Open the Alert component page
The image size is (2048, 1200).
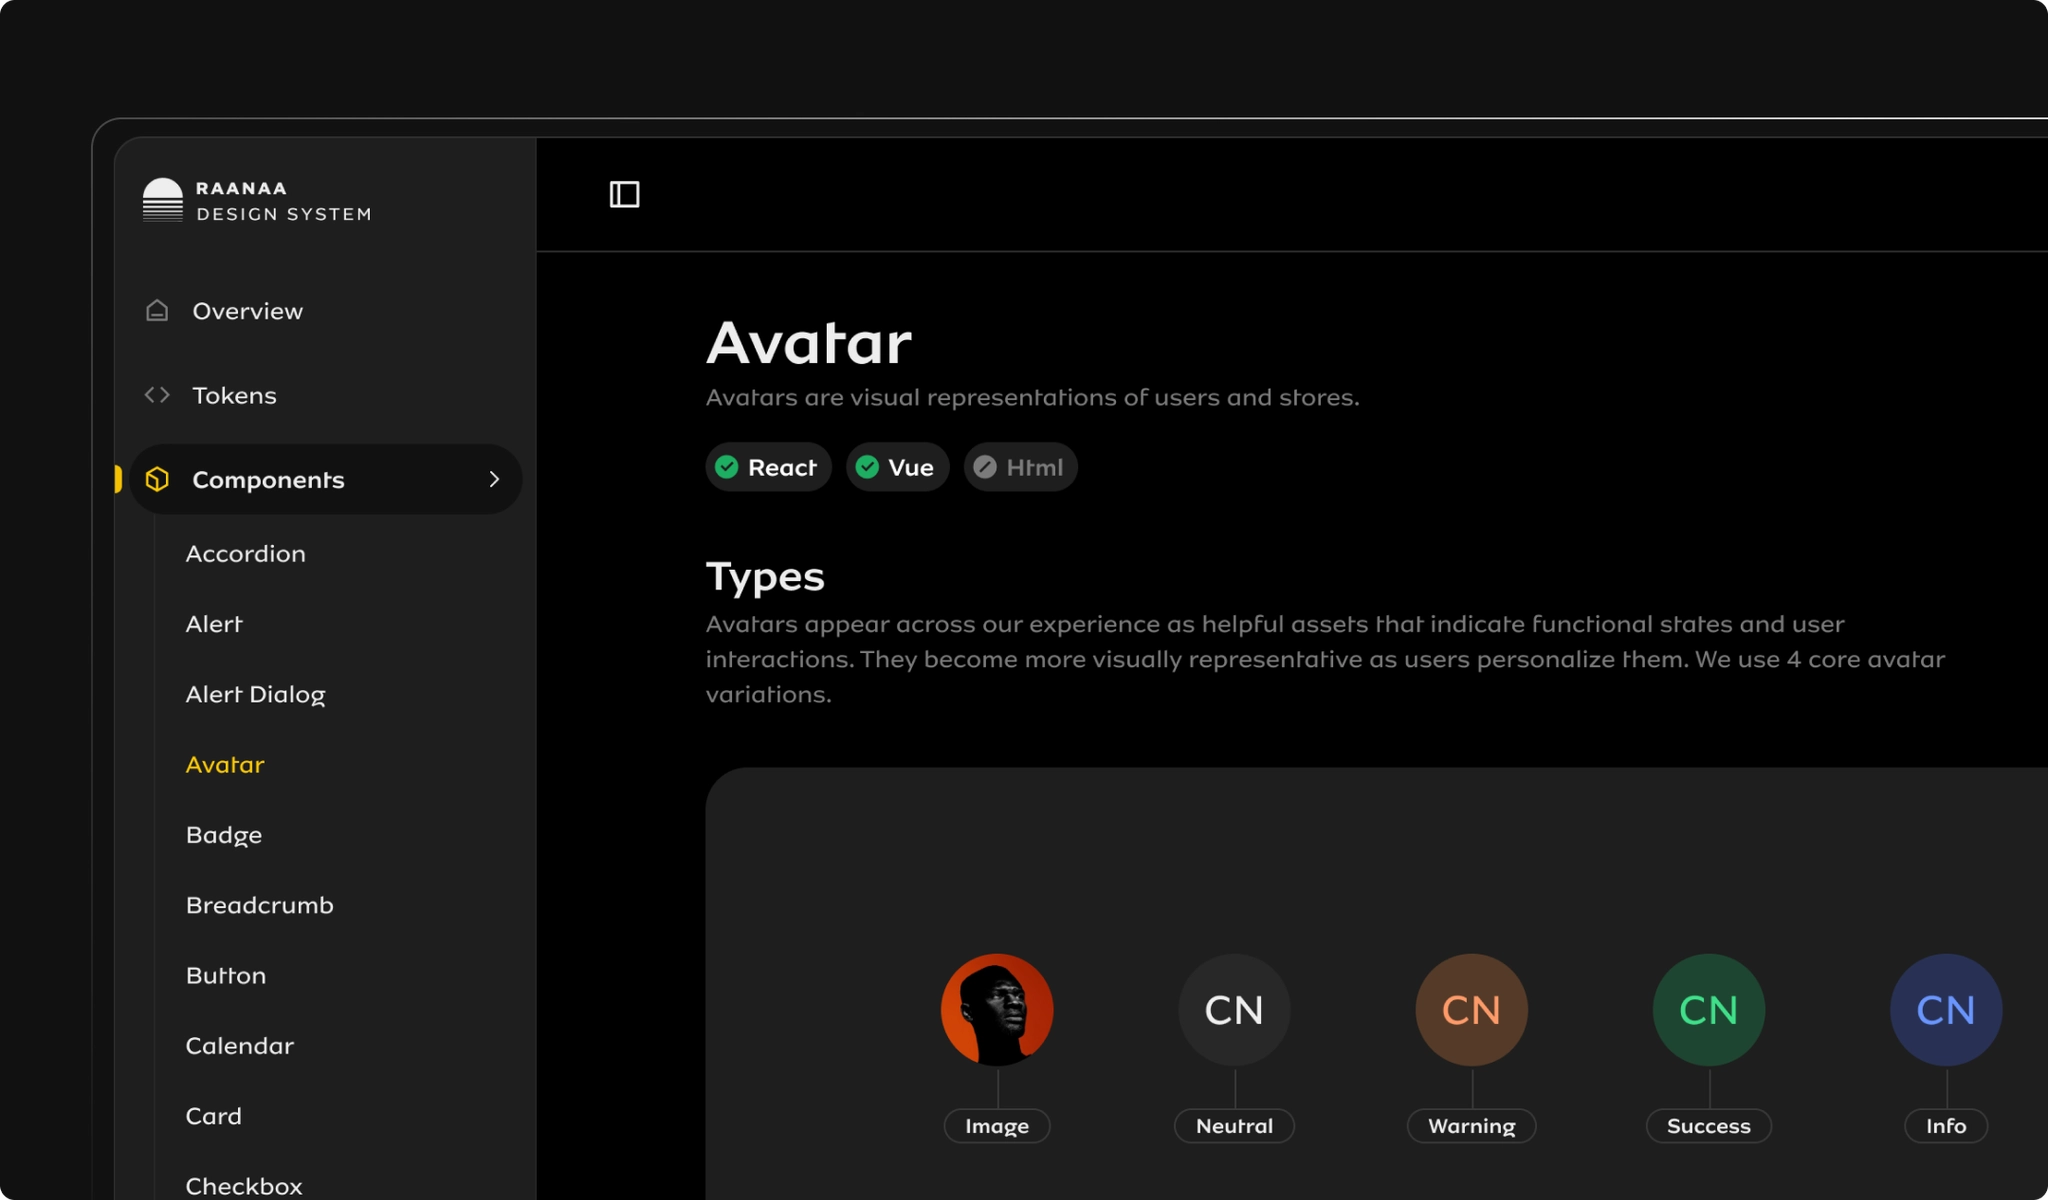coord(214,624)
